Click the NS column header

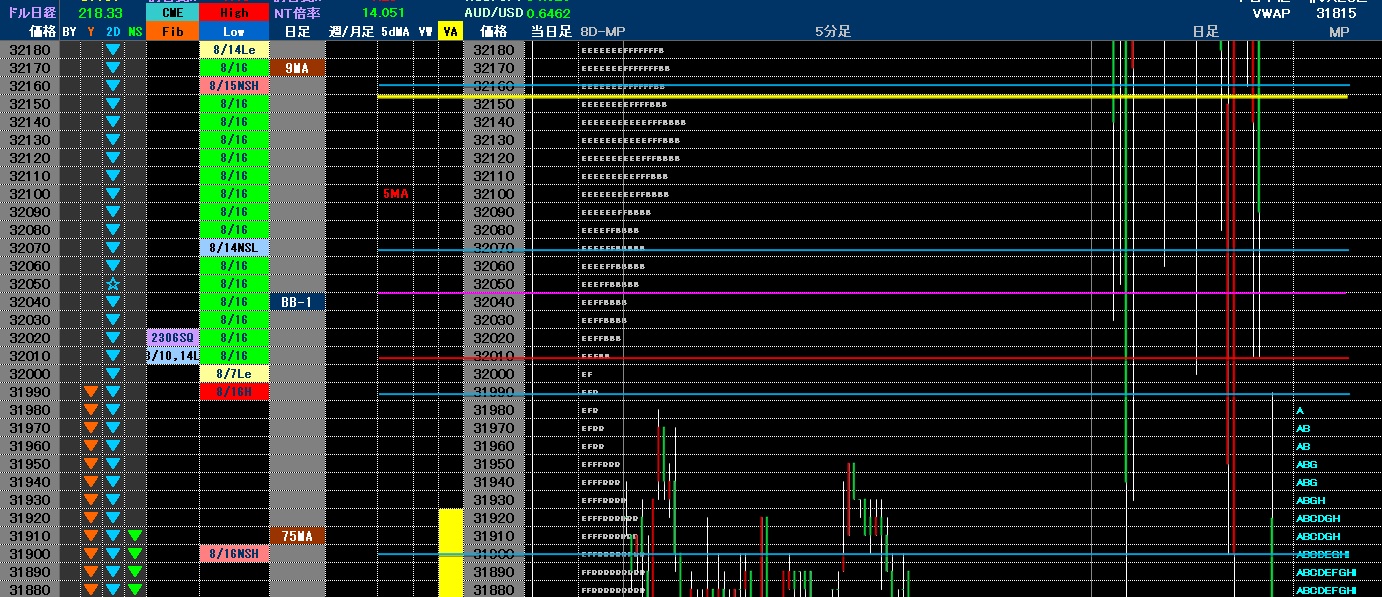click(x=135, y=32)
